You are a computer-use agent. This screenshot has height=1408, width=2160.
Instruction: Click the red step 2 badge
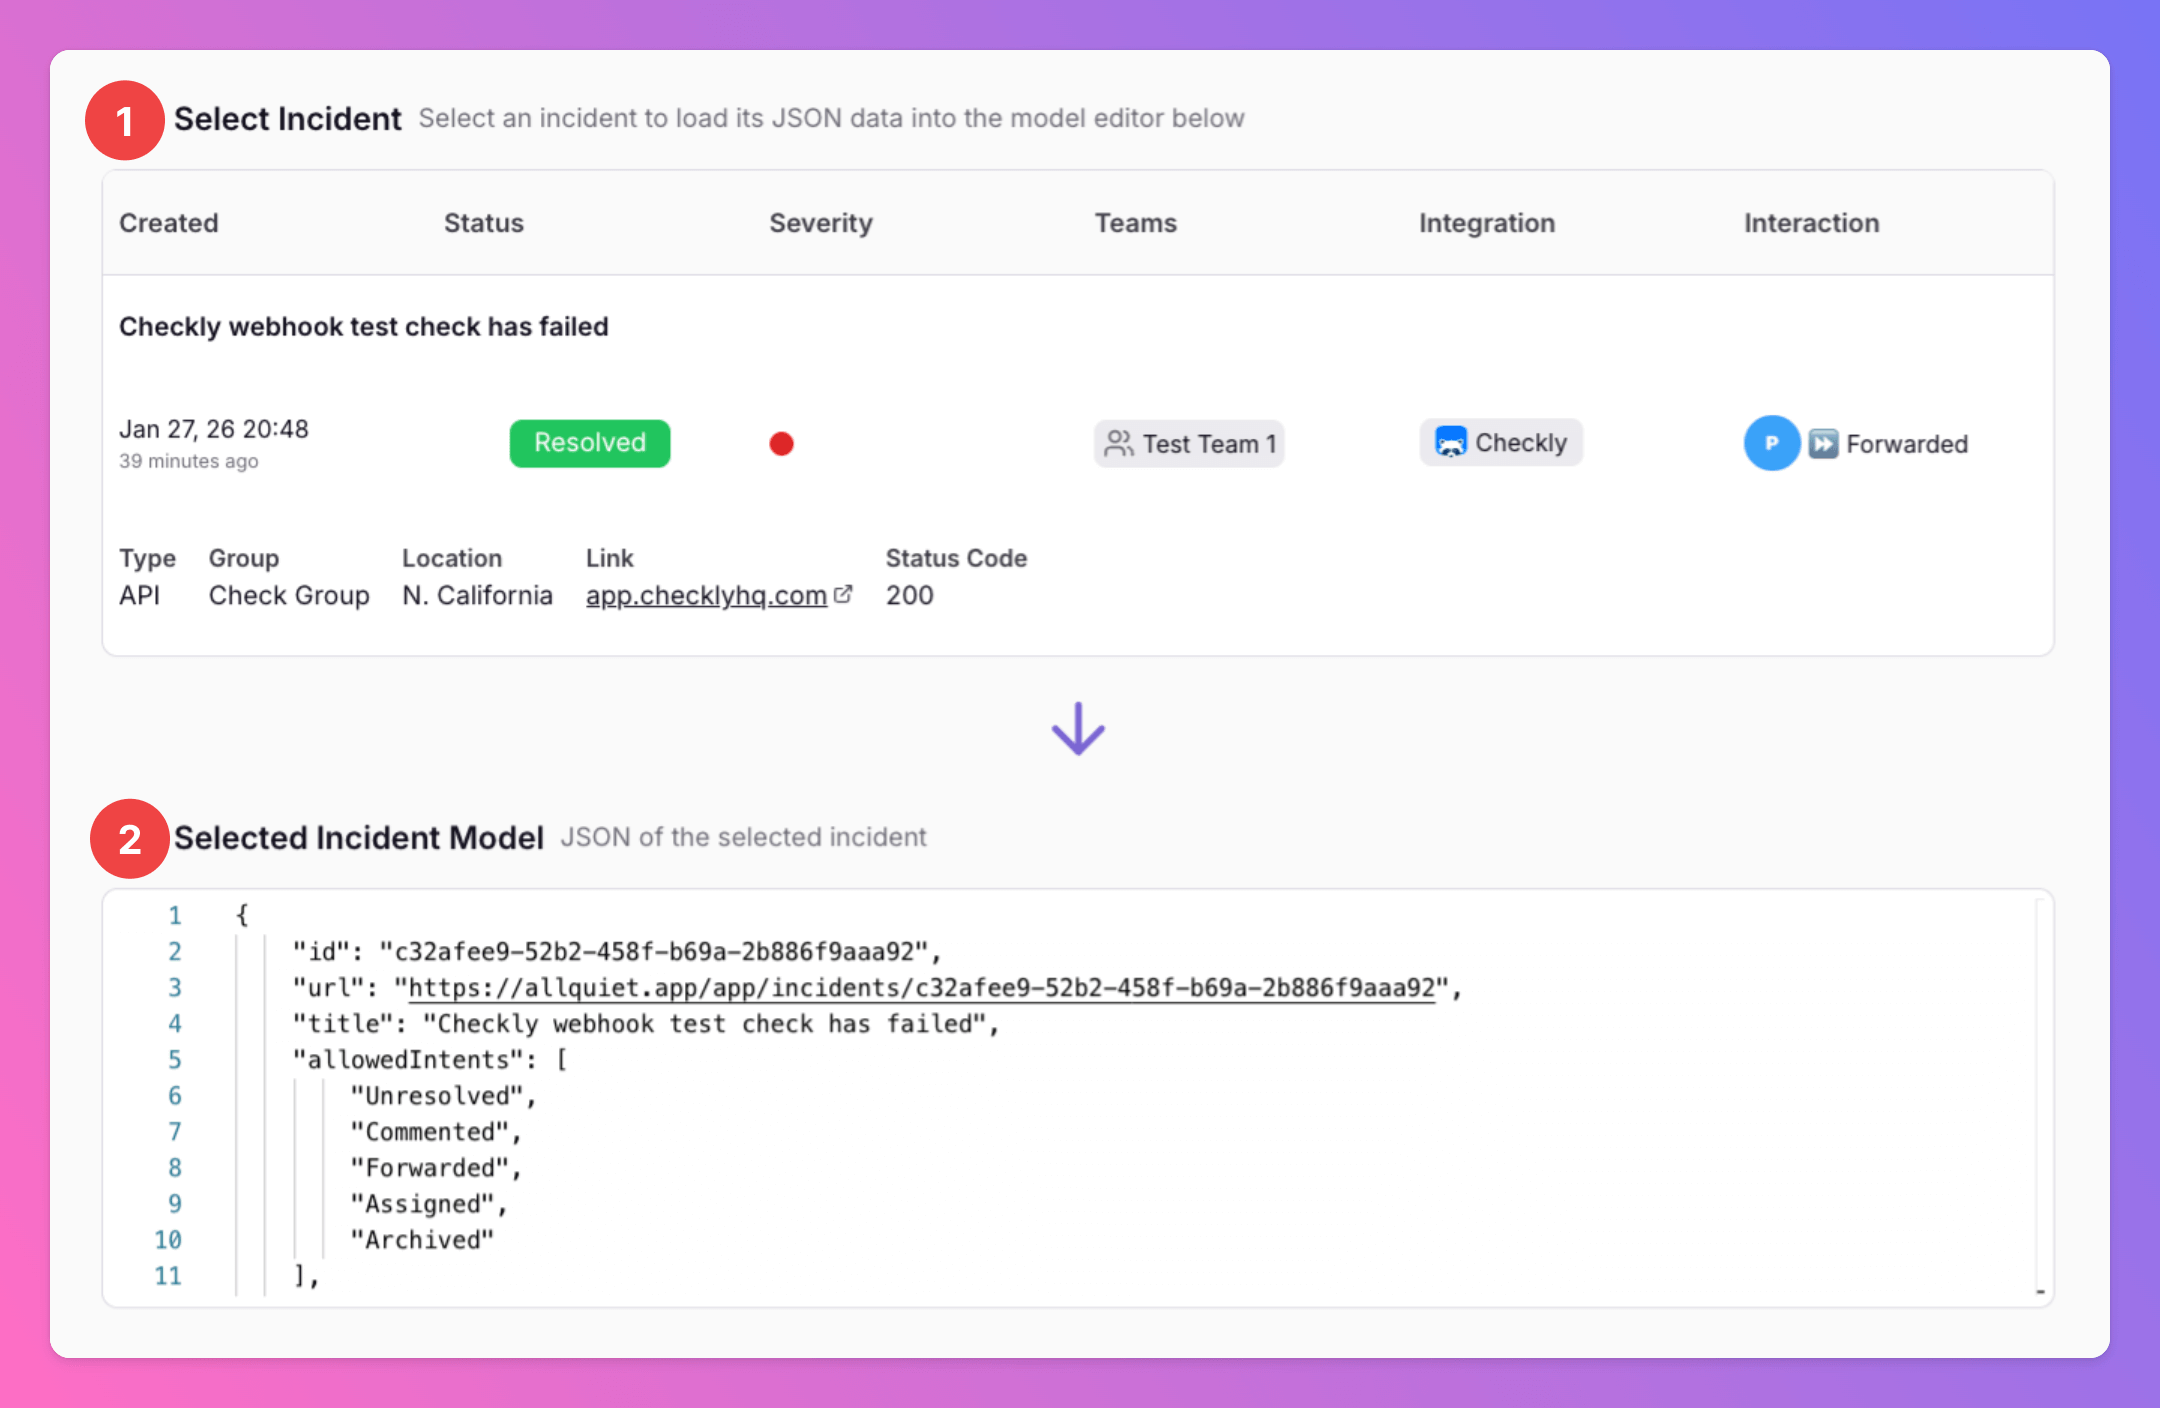pyautogui.click(x=129, y=838)
